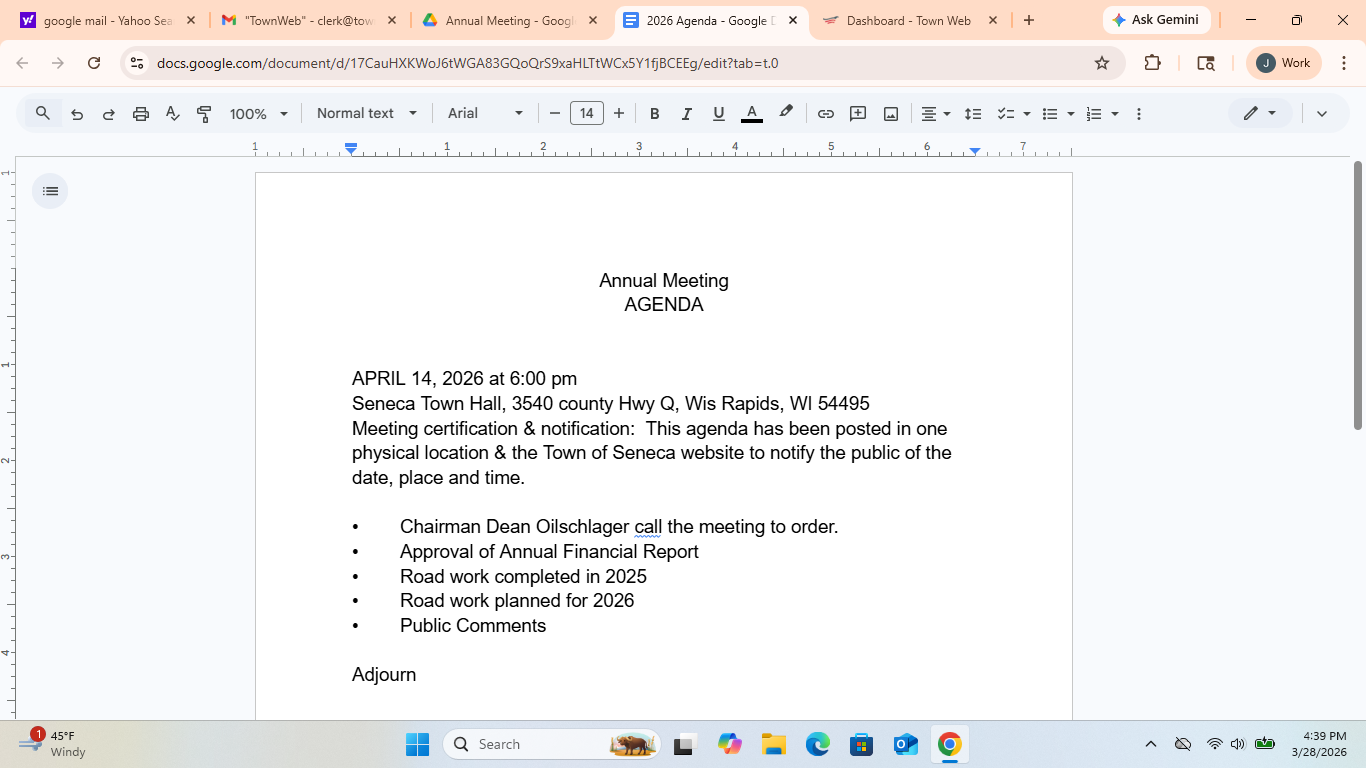Insert an image from toolbar
1366x768 pixels.
click(x=891, y=114)
